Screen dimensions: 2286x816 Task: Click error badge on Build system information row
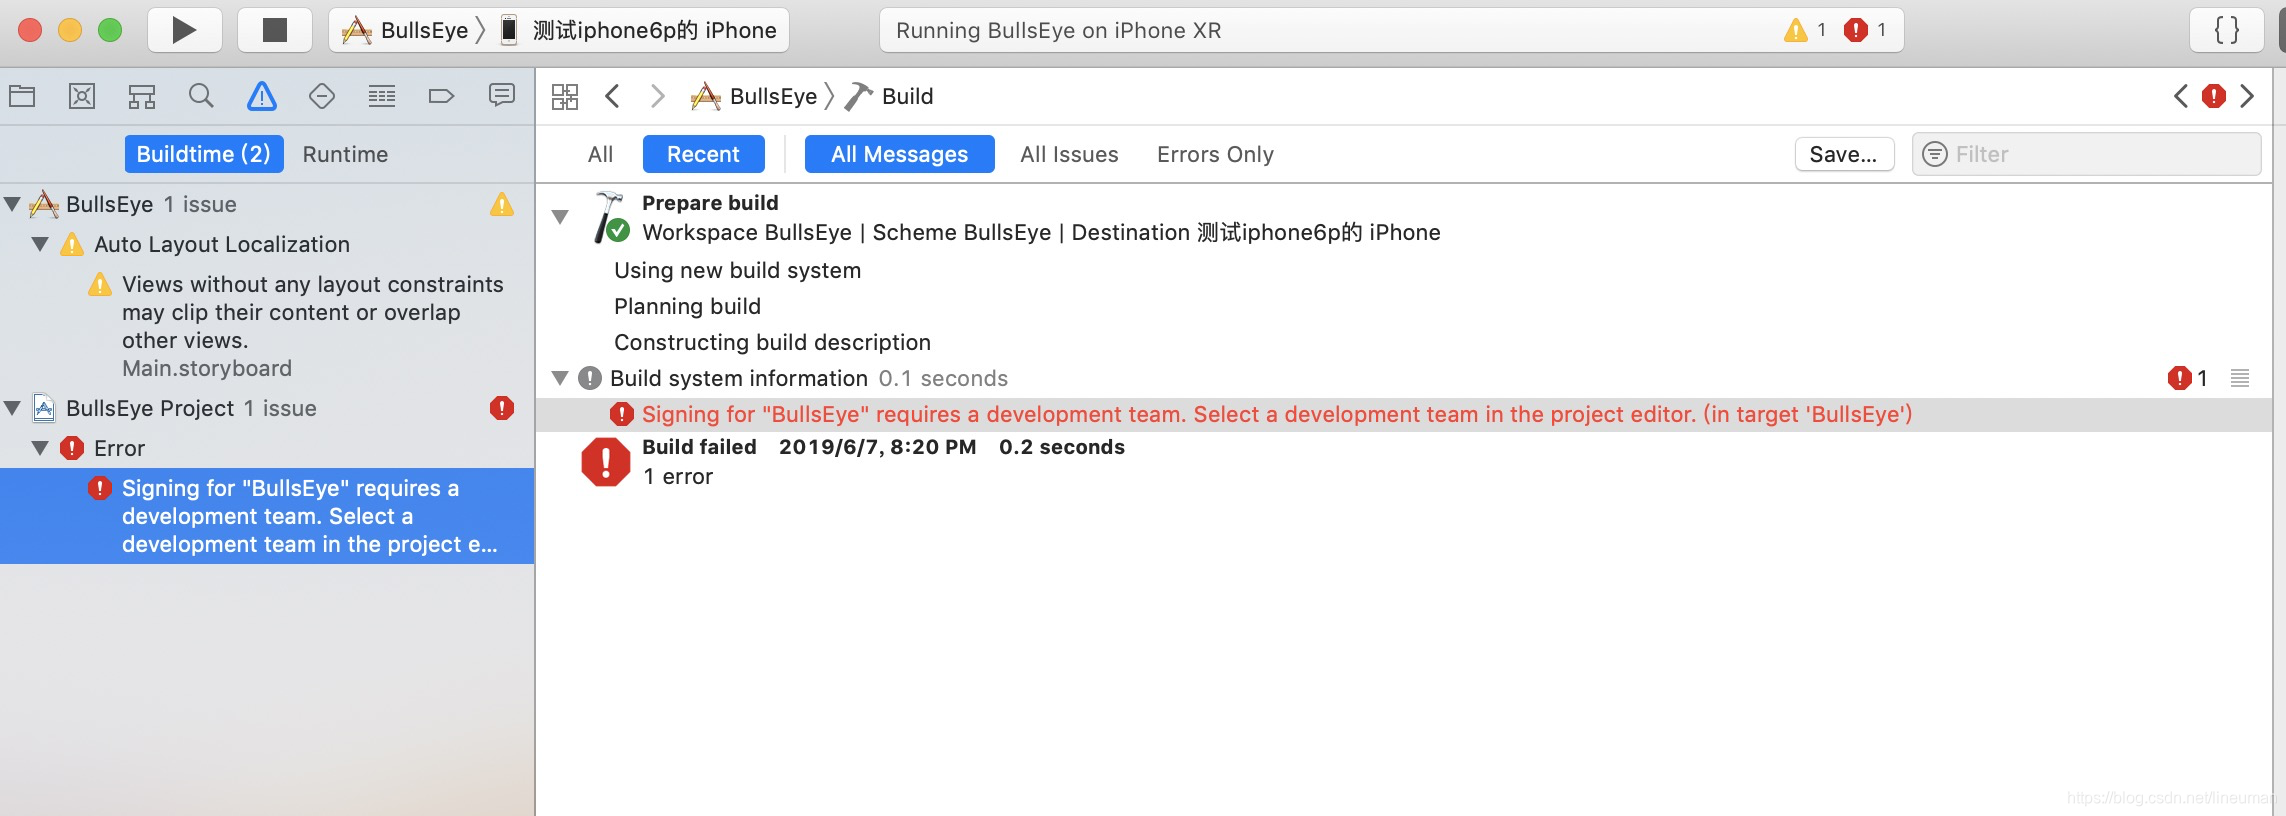click(x=2179, y=378)
